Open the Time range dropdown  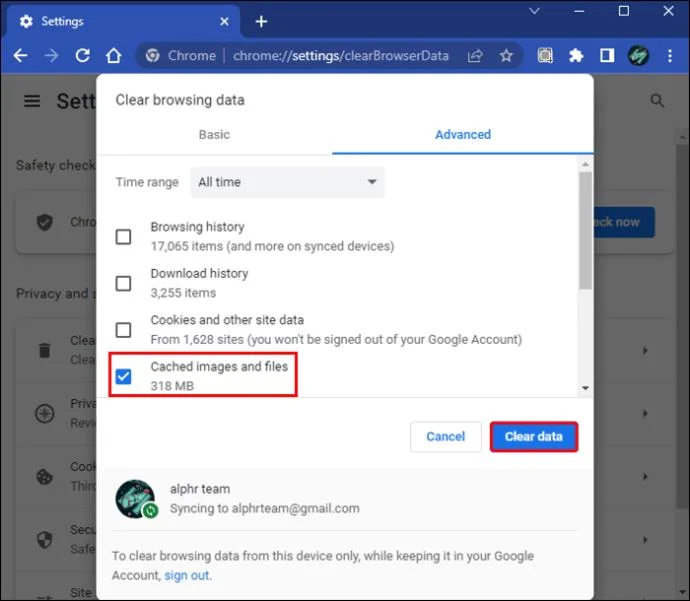pyautogui.click(x=289, y=182)
